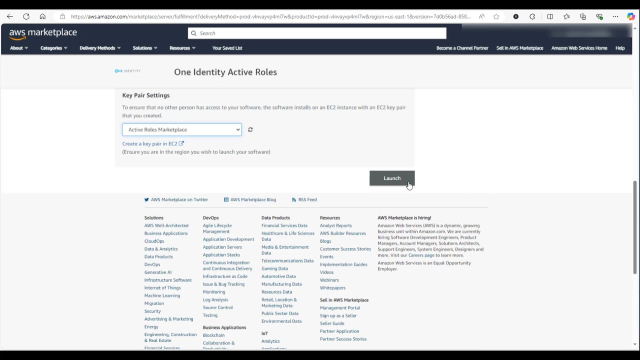640x360 pixels.
Task: Go to Amazon Web Services Home
Action: tap(579, 48)
